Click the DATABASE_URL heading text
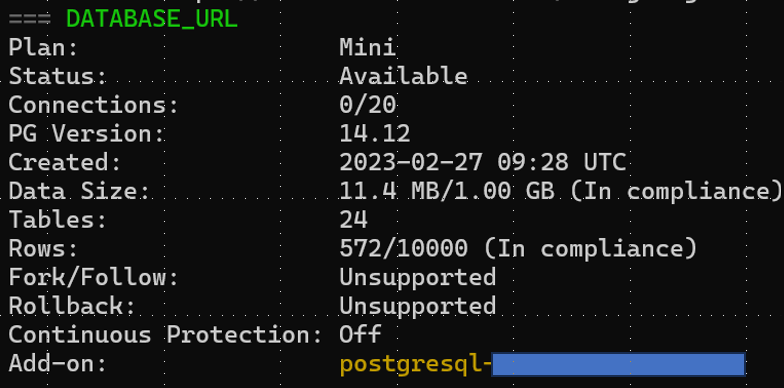The width and height of the screenshot is (784, 388). (152, 20)
